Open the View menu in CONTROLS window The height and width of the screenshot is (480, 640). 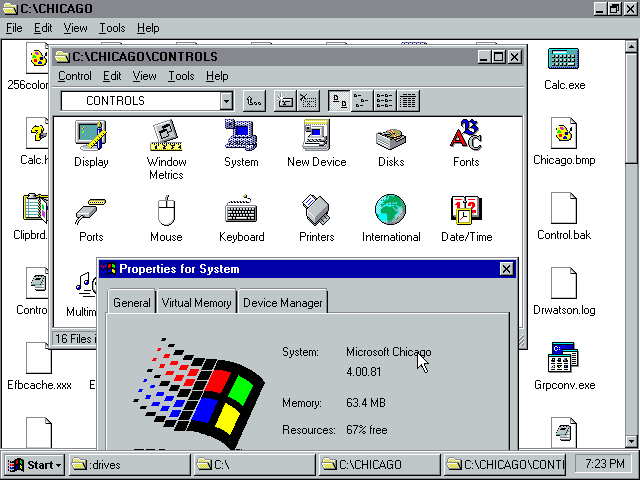pos(144,76)
